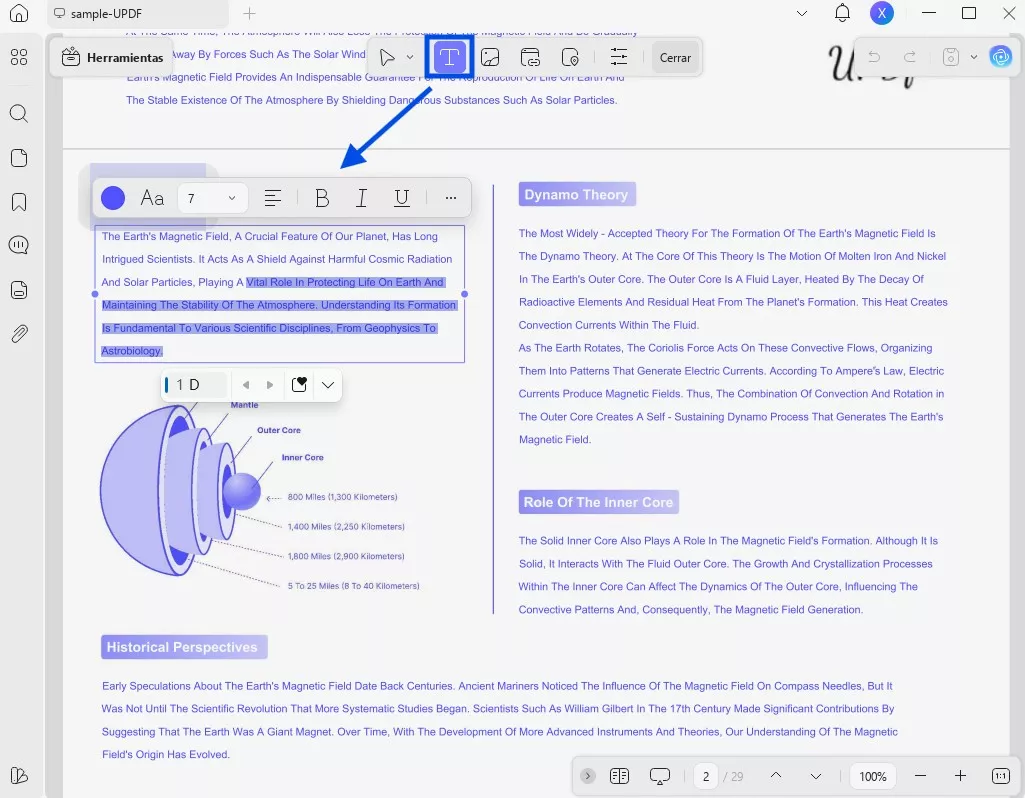Open the page layout view icon

point(619,776)
